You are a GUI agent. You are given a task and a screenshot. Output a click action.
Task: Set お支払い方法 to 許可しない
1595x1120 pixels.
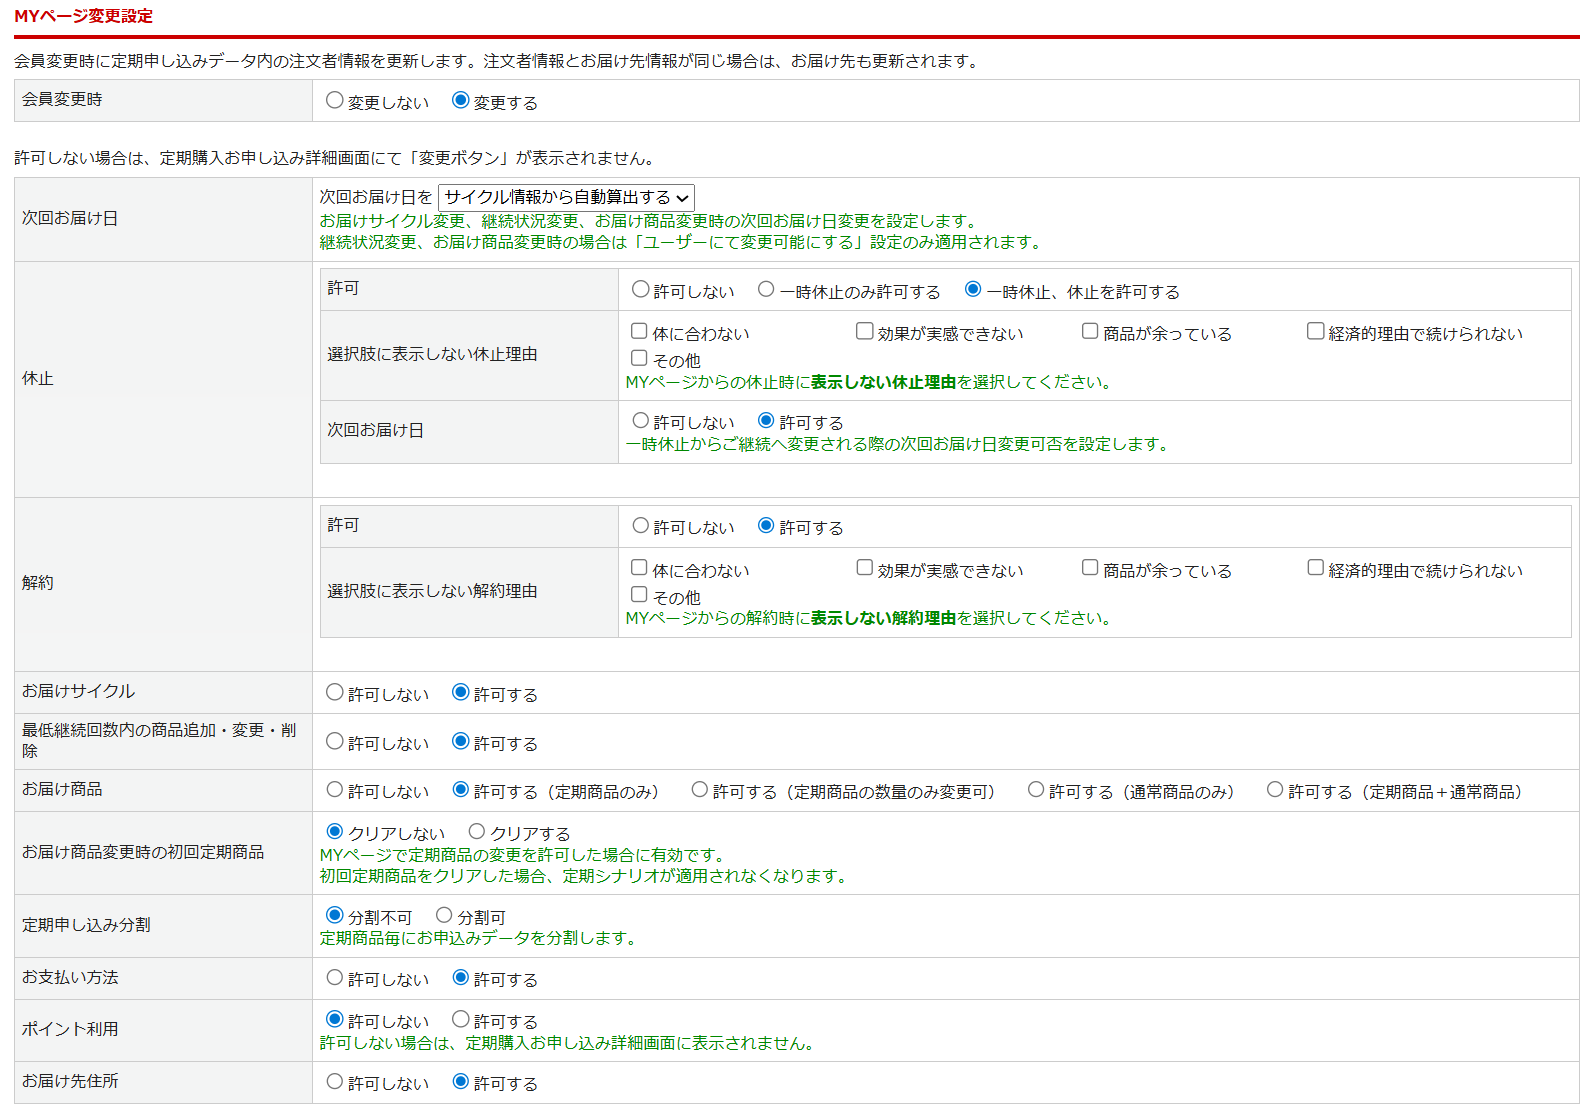point(335,978)
